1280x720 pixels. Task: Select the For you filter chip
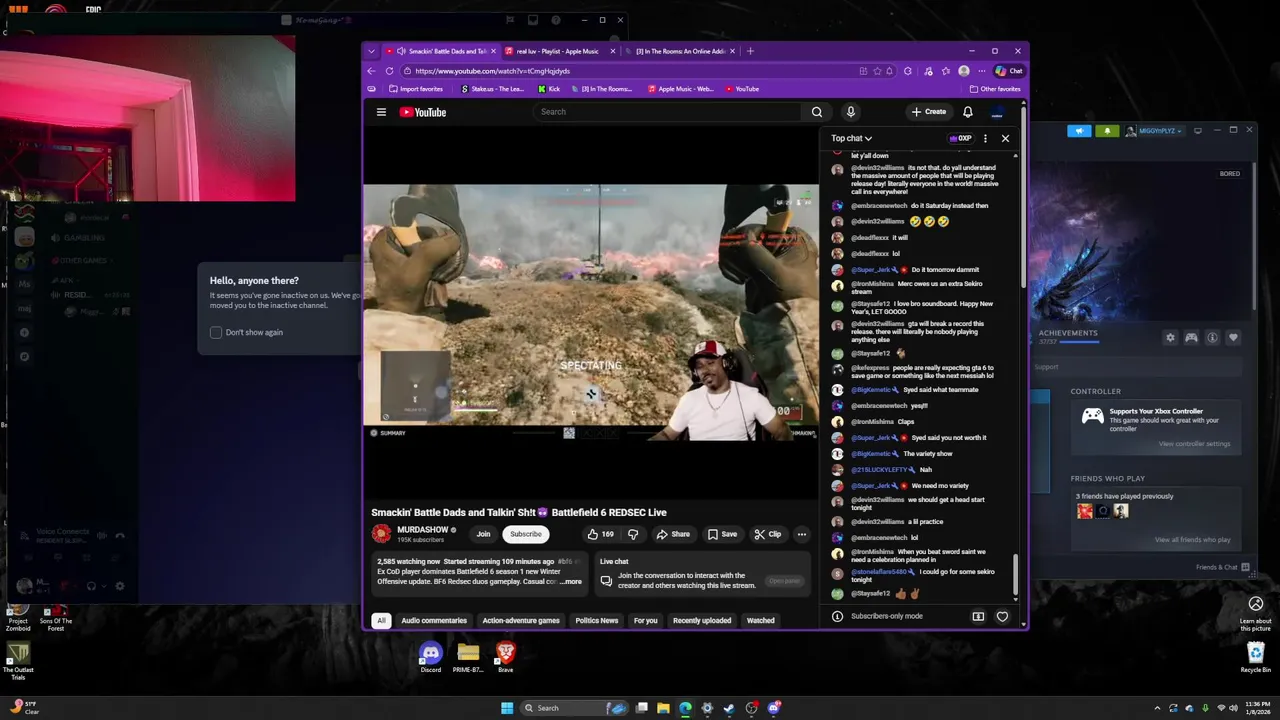tap(645, 621)
